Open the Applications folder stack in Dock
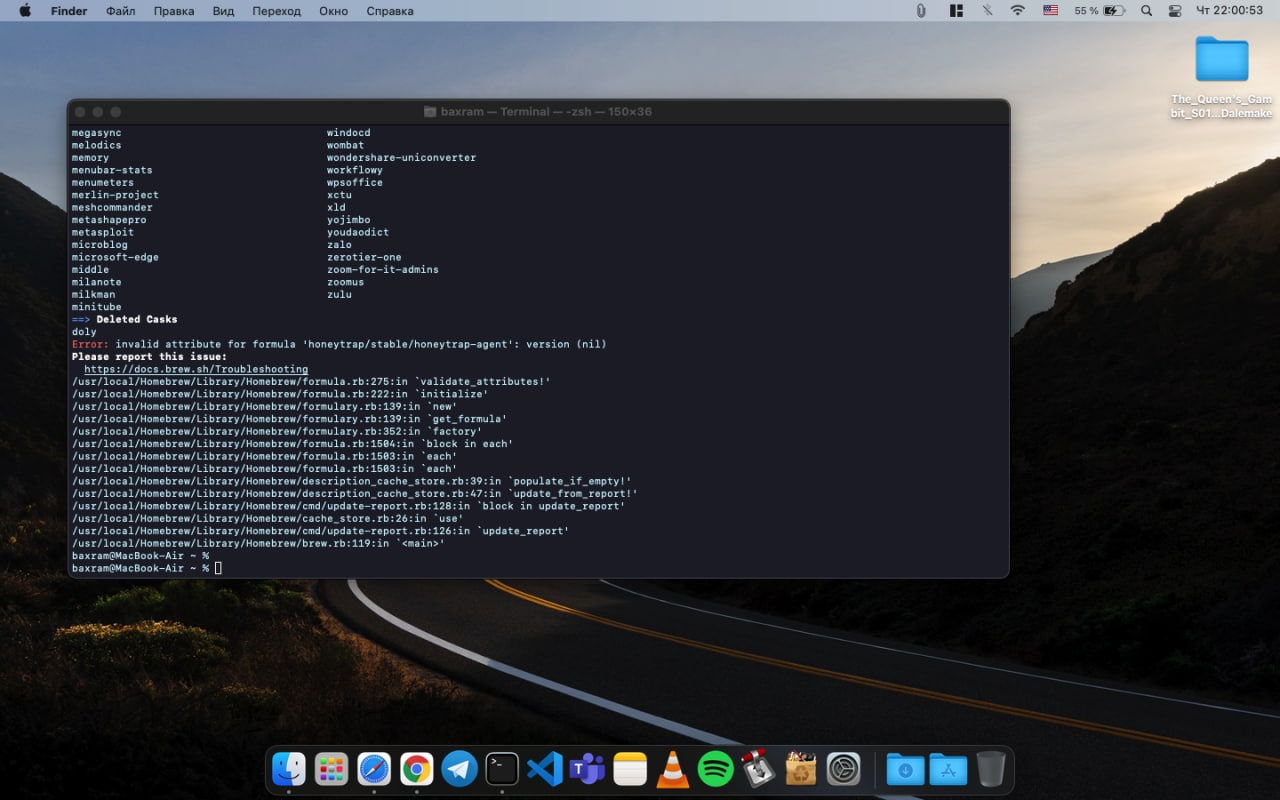The width and height of the screenshot is (1280, 800). coord(948,769)
